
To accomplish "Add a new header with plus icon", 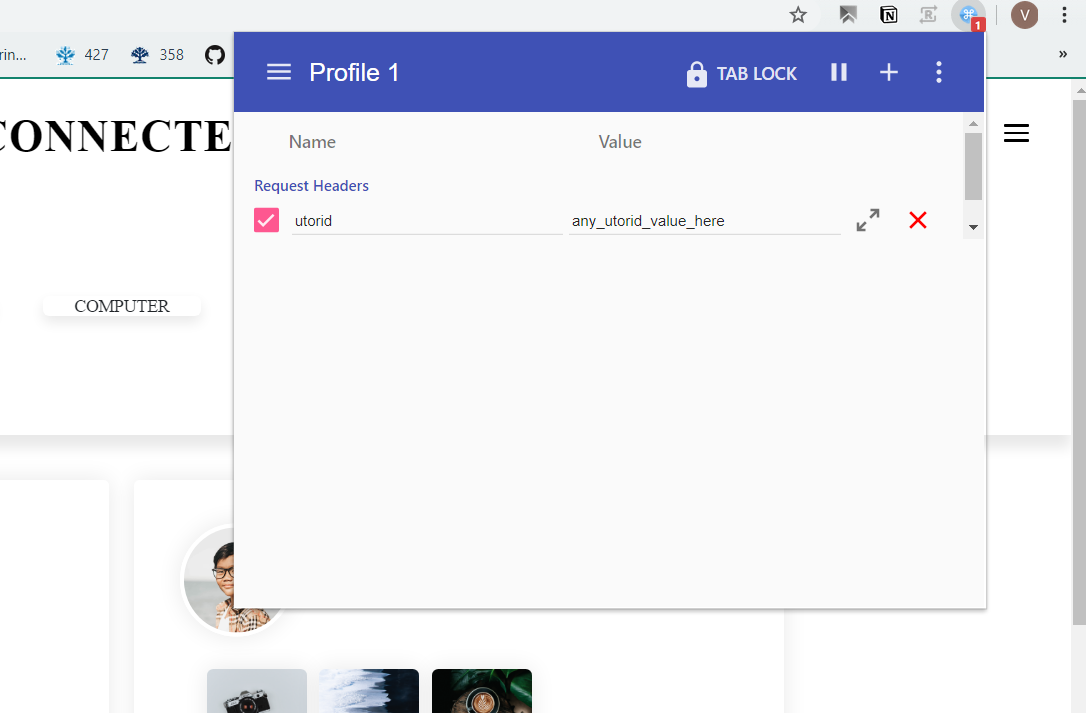I will tap(889, 72).
